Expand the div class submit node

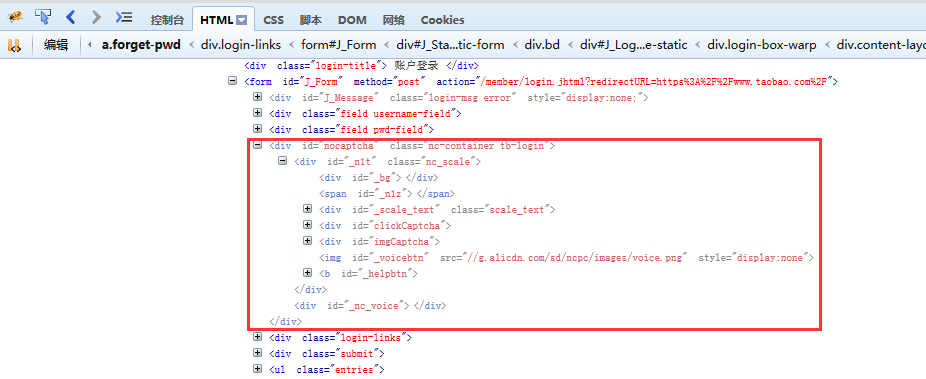coord(257,353)
